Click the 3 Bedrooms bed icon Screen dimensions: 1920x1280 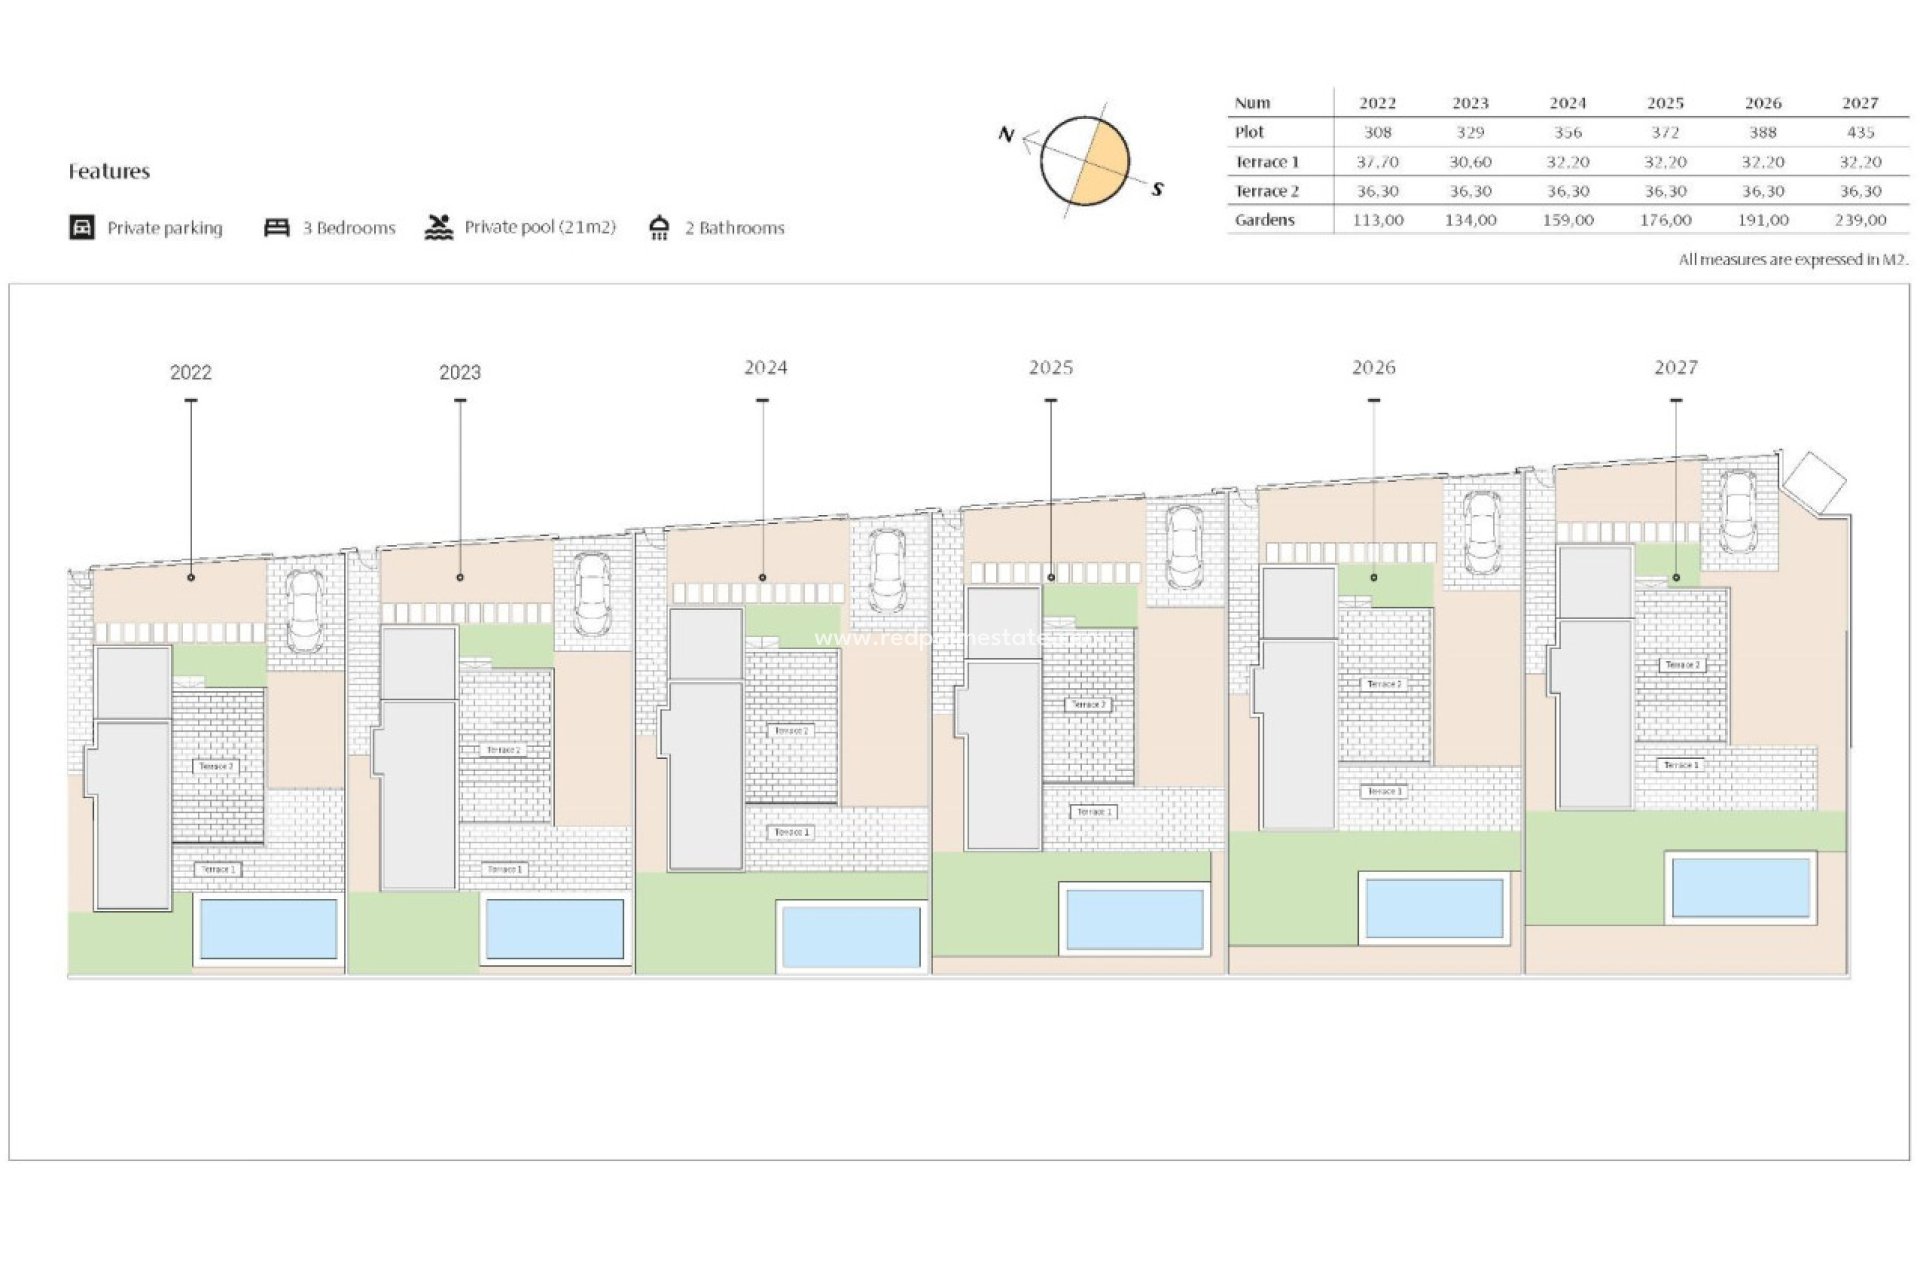276,228
